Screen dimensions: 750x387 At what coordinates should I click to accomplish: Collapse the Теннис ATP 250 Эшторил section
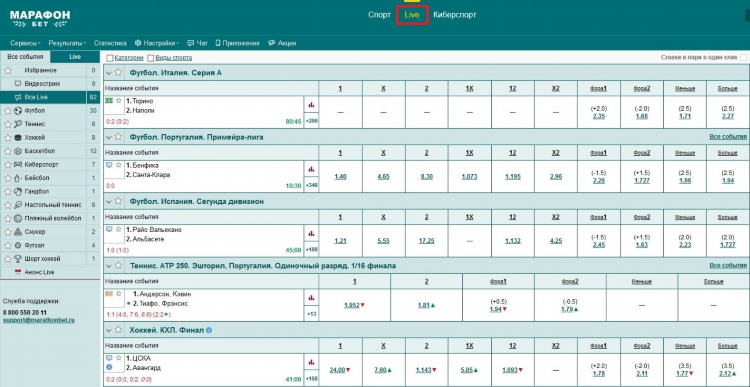click(x=109, y=265)
